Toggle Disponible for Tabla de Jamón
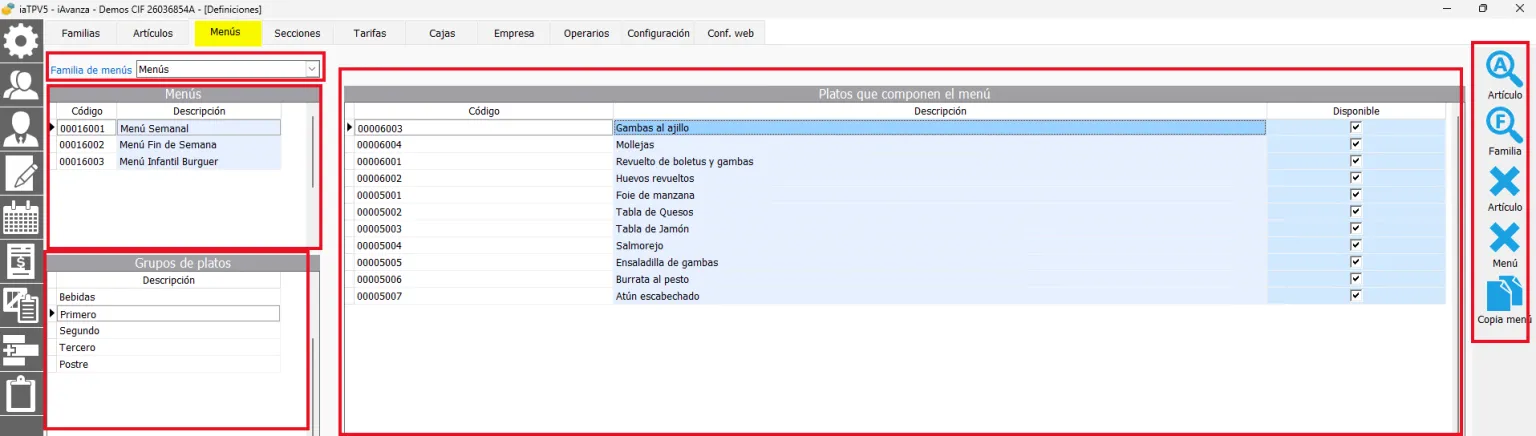Image resolution: width=1536 pixels, height=436 pixels. [1356, 229]
